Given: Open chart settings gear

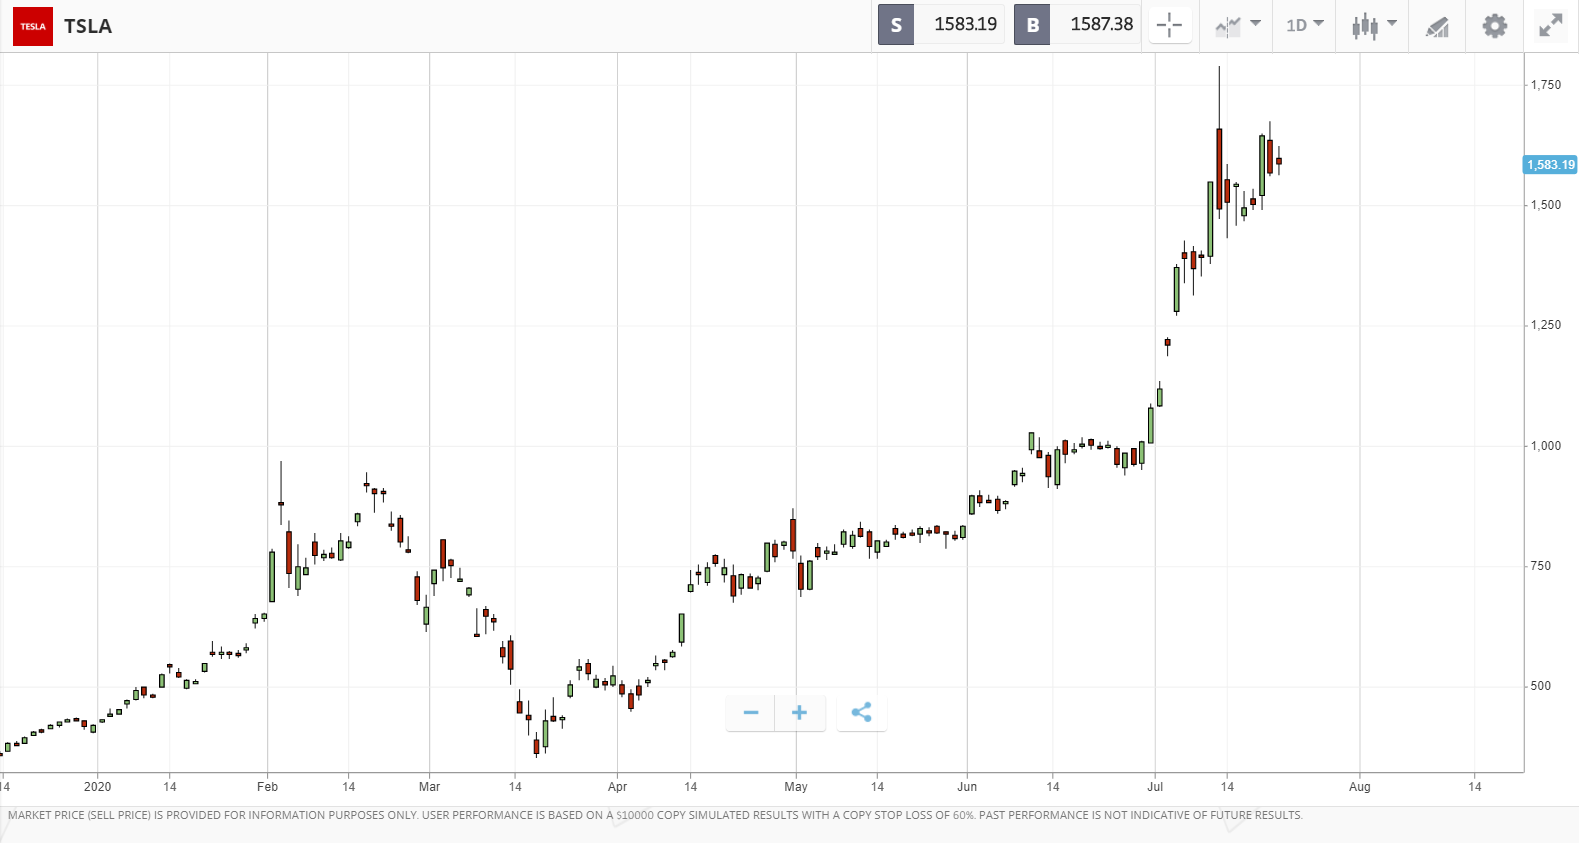Looking at the screenshot, I should point(1494,26).
